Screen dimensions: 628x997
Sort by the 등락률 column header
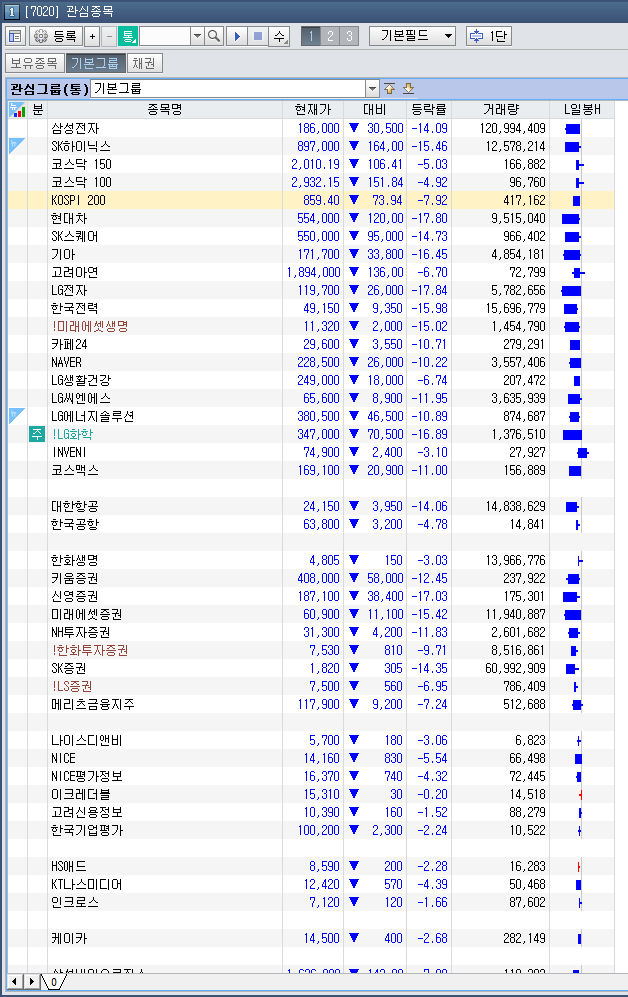pyautogui.click(x=428, y=109)
